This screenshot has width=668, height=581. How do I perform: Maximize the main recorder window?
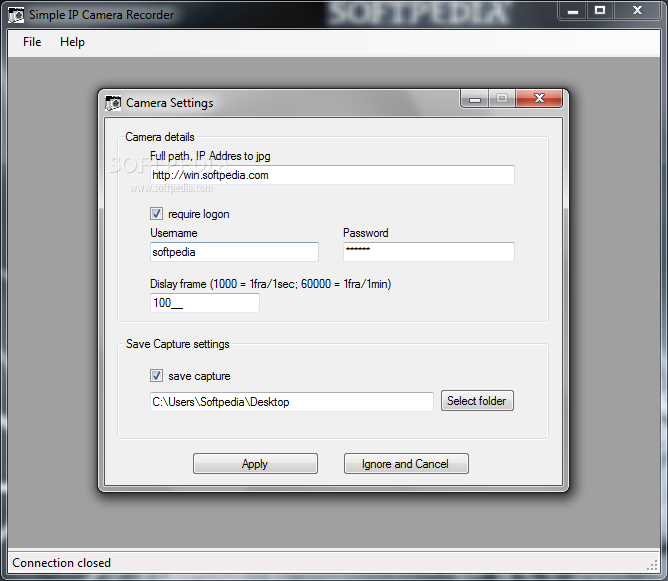pos(600,11)
